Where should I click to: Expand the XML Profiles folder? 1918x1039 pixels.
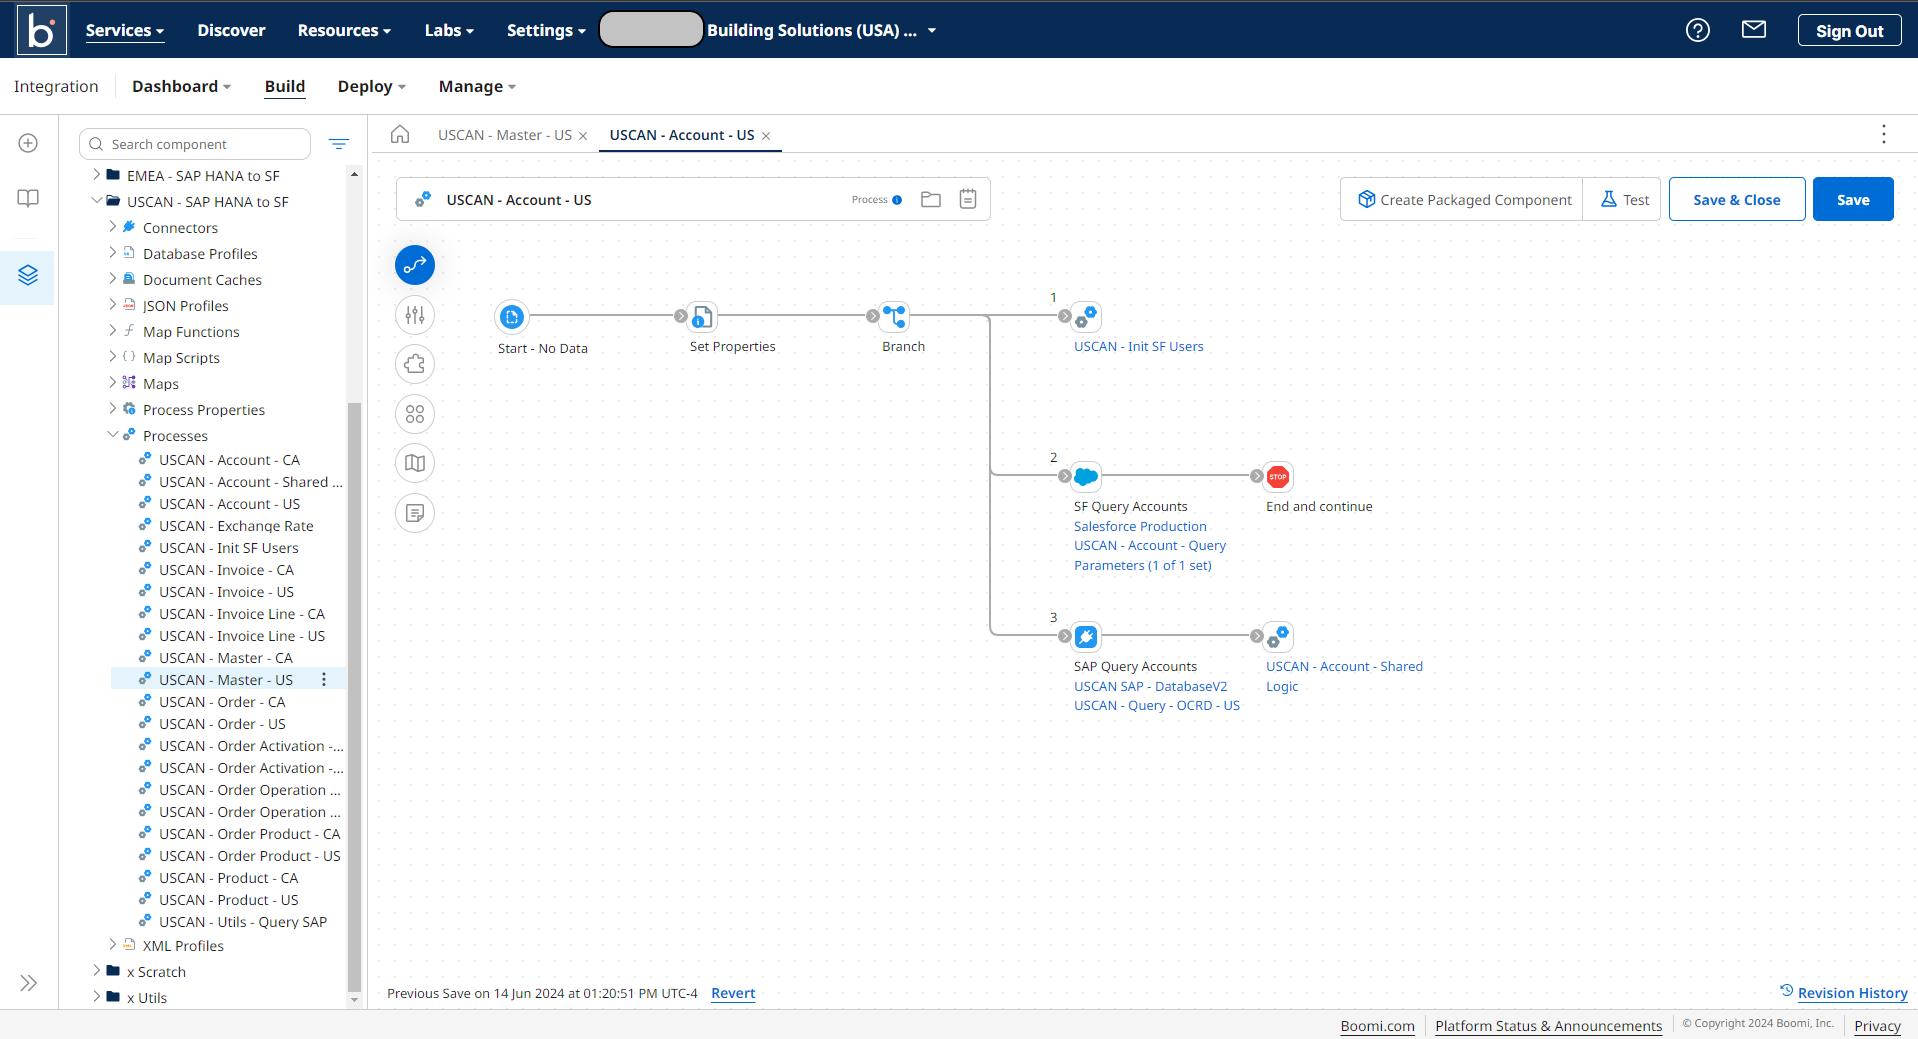111,945
